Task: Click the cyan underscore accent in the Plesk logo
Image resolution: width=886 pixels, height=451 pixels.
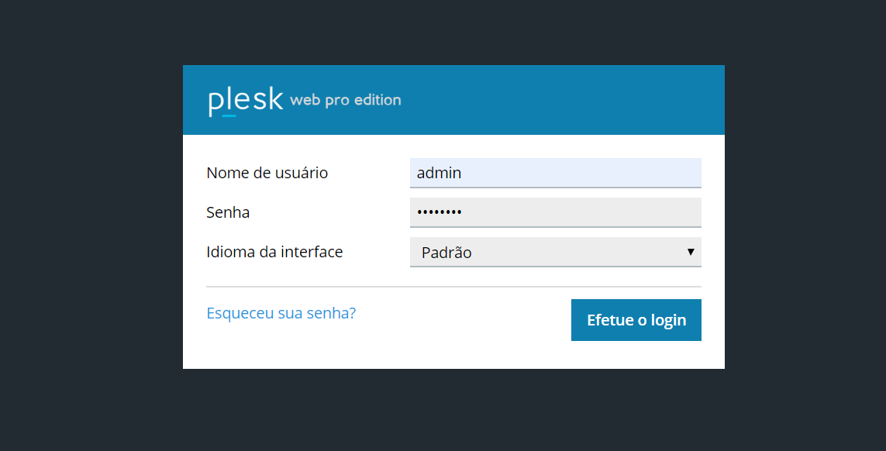Action: coord(229,115)
